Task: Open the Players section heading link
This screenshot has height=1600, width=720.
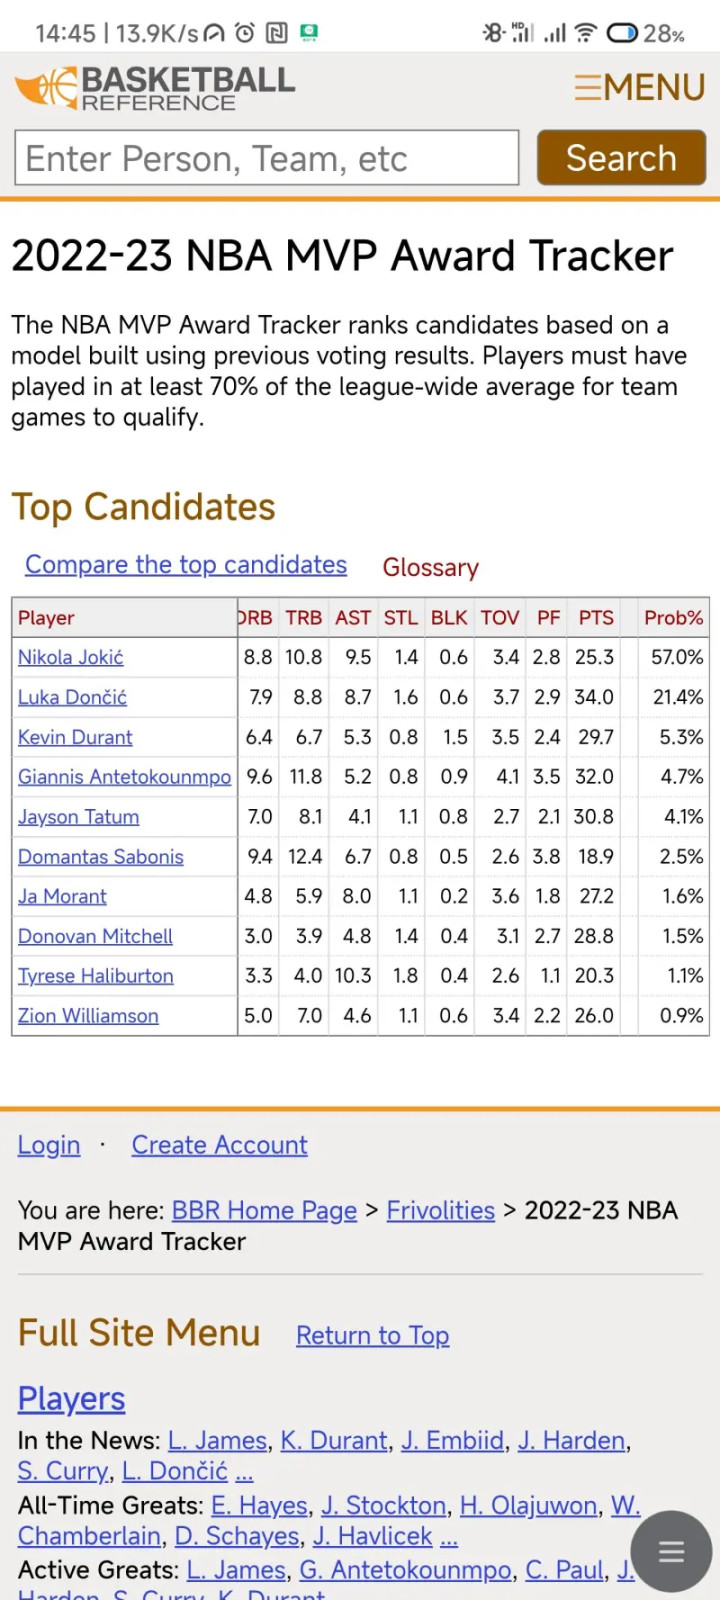Action: click(x=72, y=1399)
